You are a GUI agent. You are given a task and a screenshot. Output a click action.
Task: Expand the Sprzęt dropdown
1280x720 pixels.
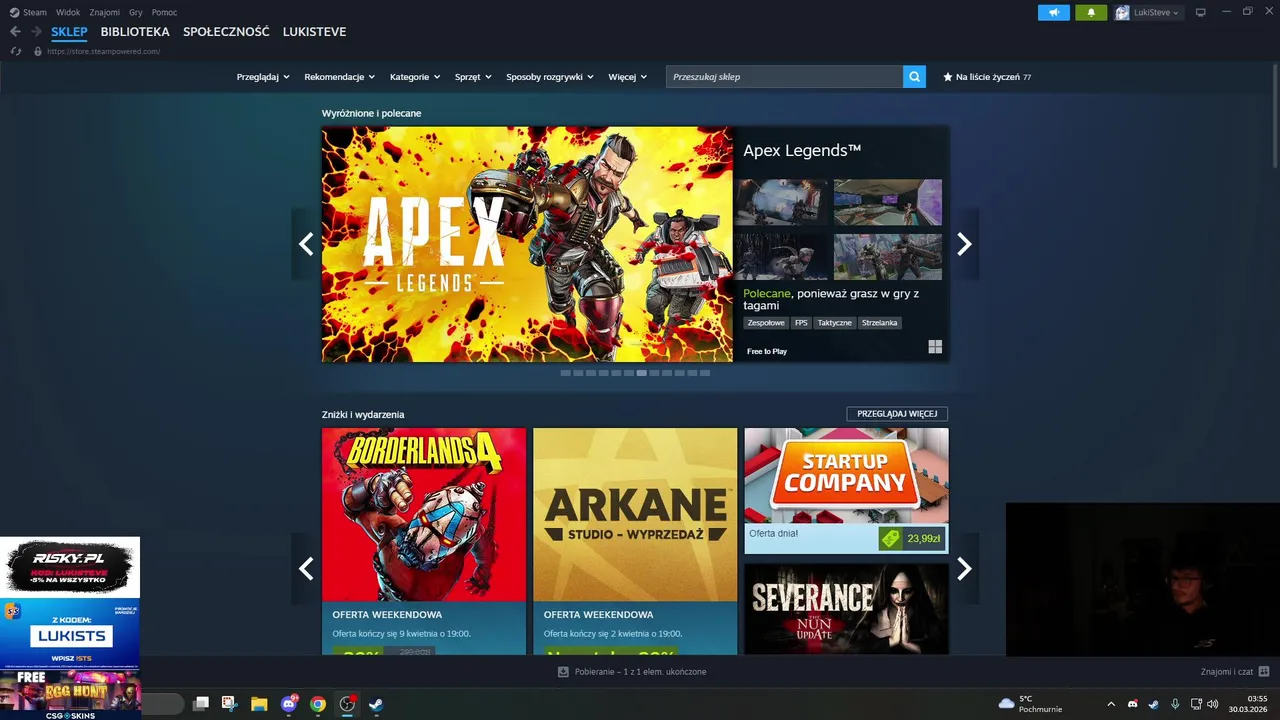pyautogui.click(x=474, y=77)
